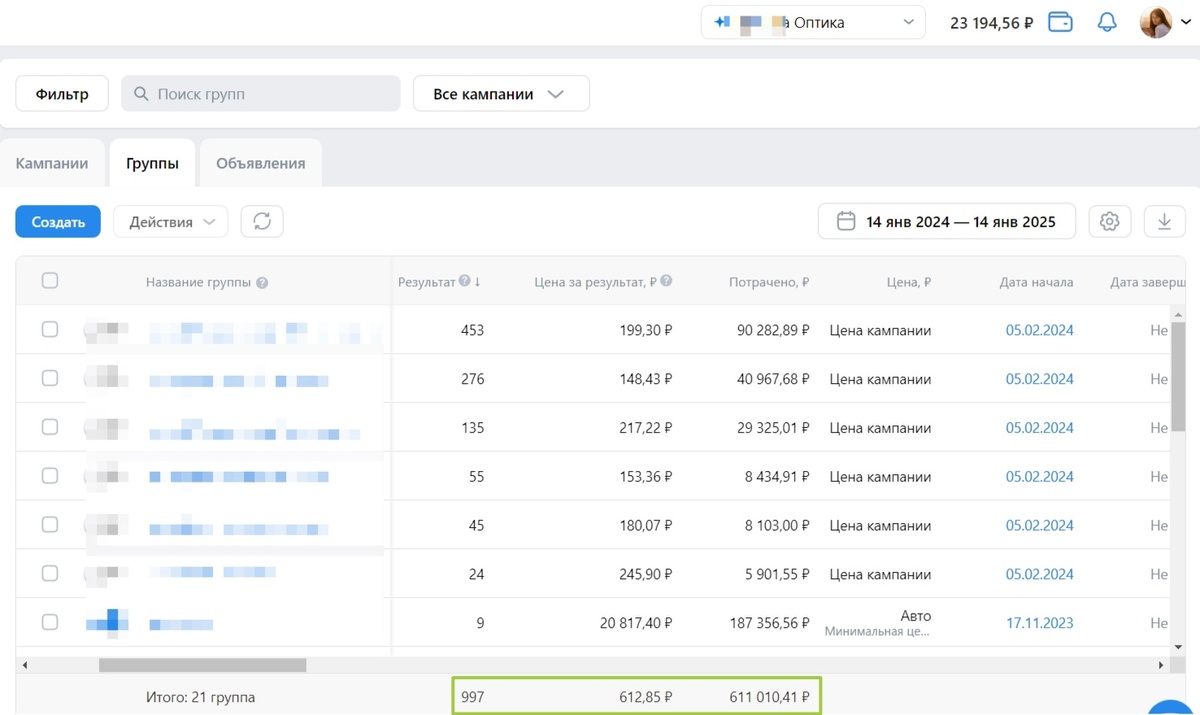This screenshot has width=1200, height=715.
Task: Switch to the Объявления tab
Action: tap(261, 163)
